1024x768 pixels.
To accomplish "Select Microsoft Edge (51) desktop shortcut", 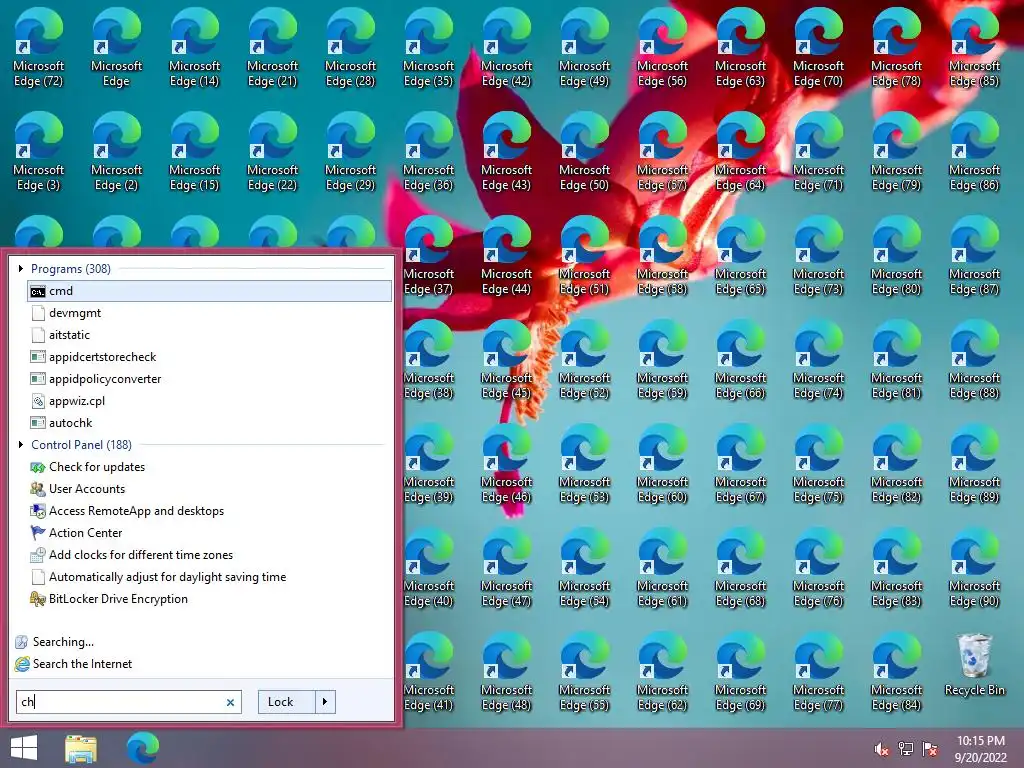I will [x=584, y=256].
